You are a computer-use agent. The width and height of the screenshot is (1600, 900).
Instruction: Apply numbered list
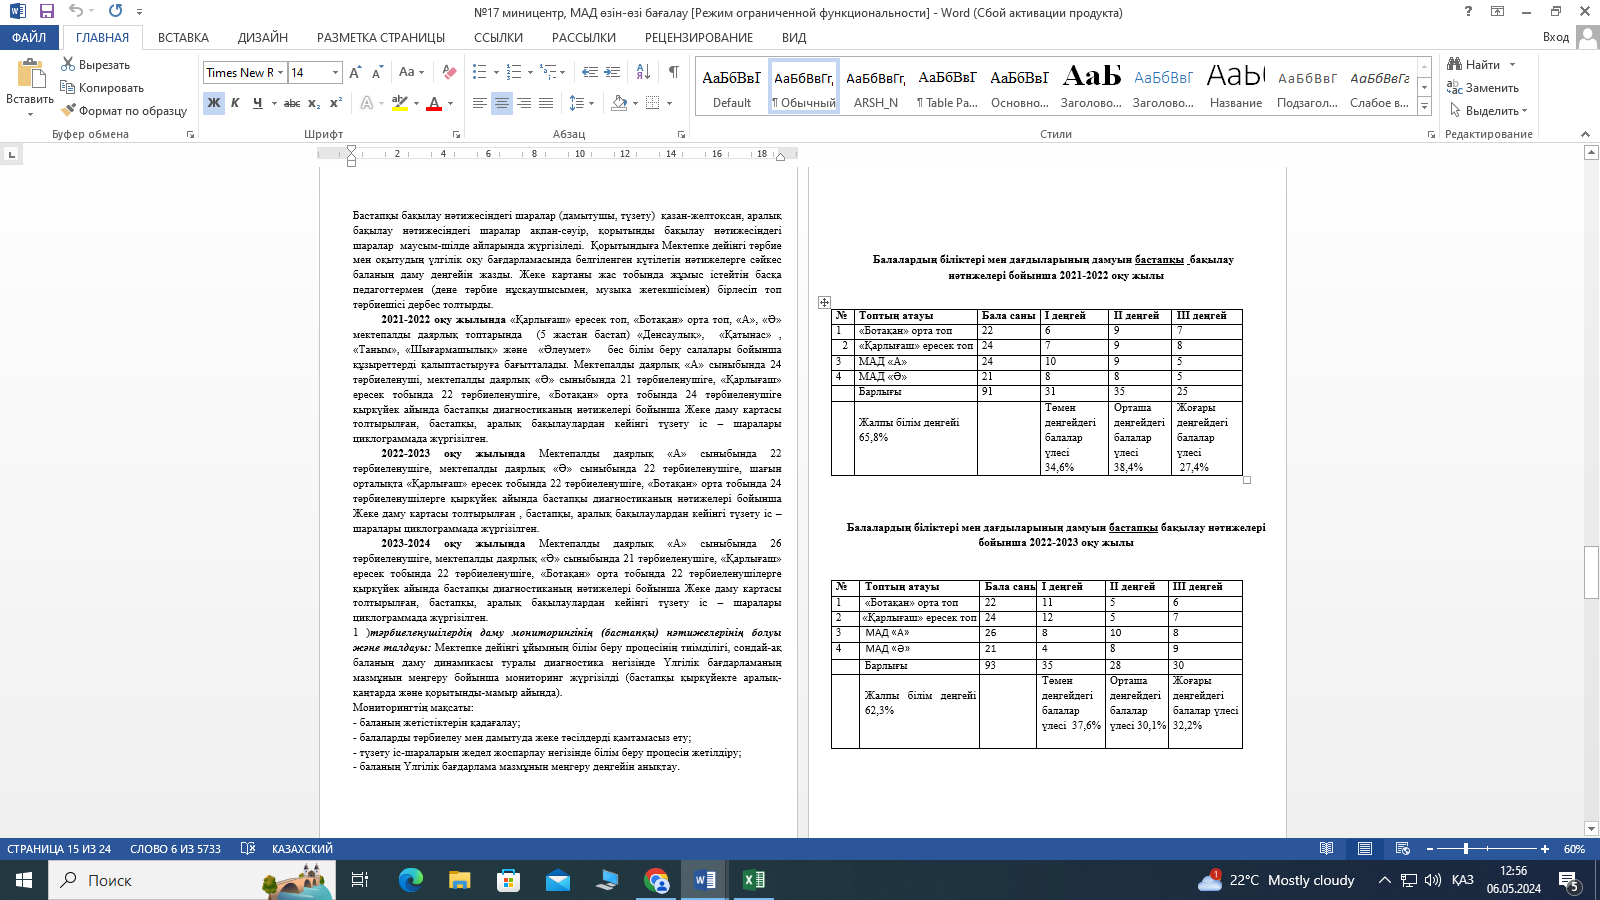[x=514, y=72]
